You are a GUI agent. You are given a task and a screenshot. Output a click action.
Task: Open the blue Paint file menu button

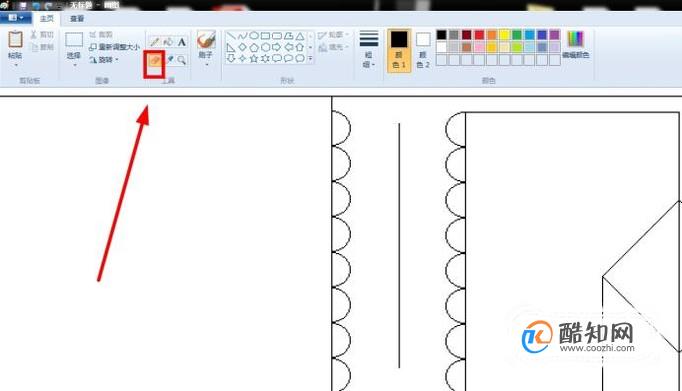pyautogui.click(x=16, y=18)
